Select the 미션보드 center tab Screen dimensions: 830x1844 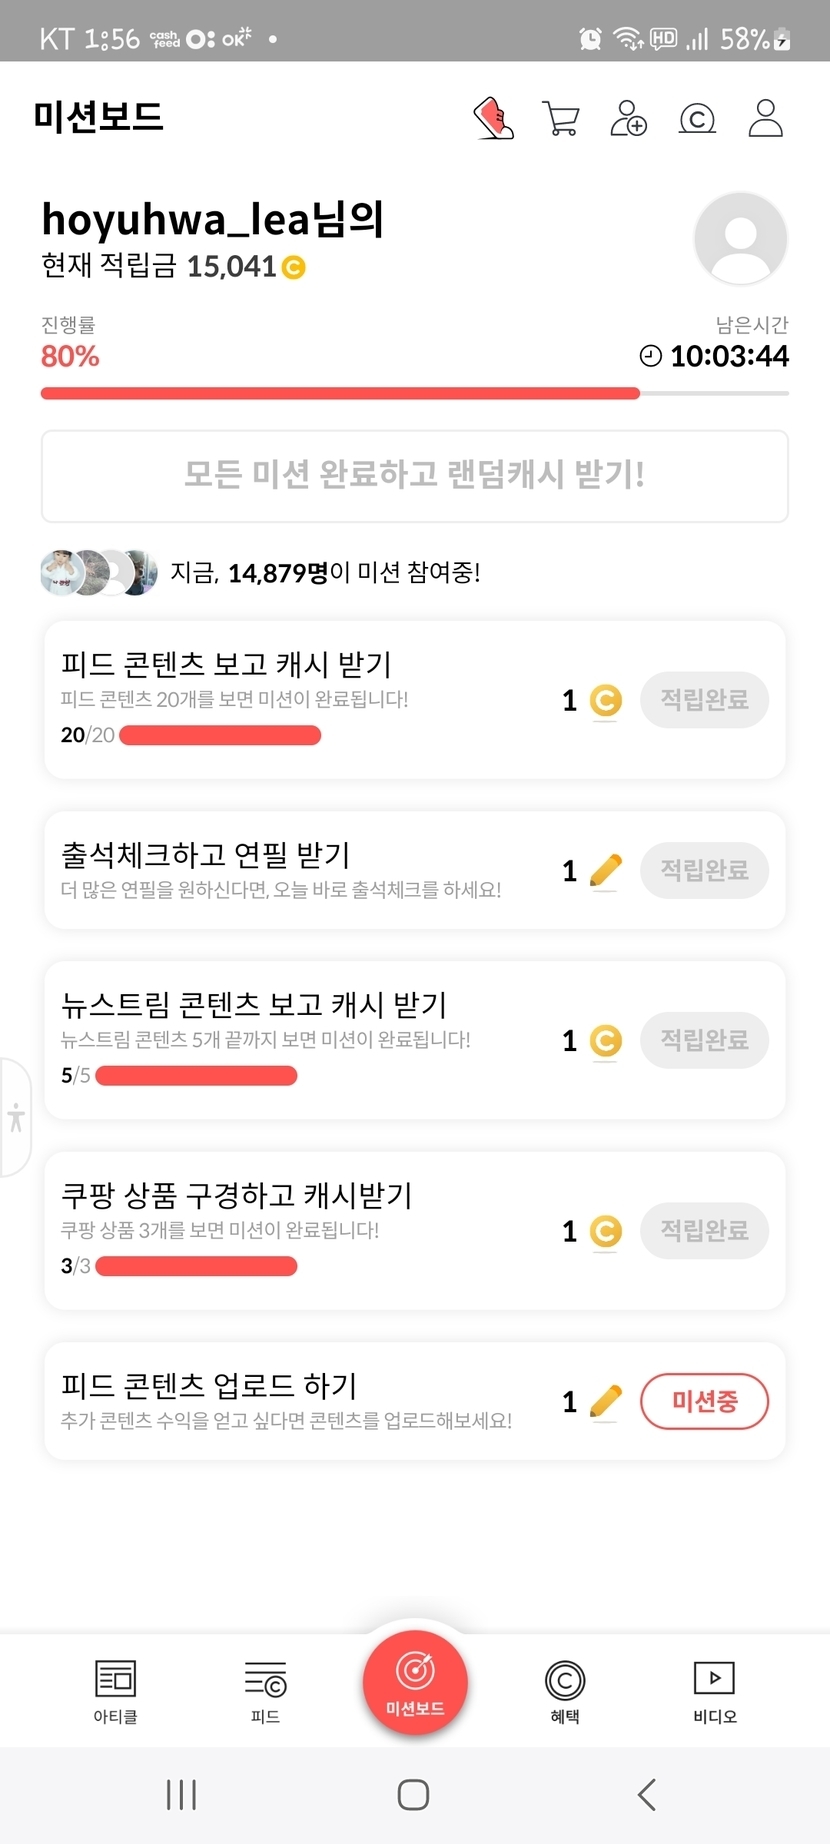tap(415, 1682)
